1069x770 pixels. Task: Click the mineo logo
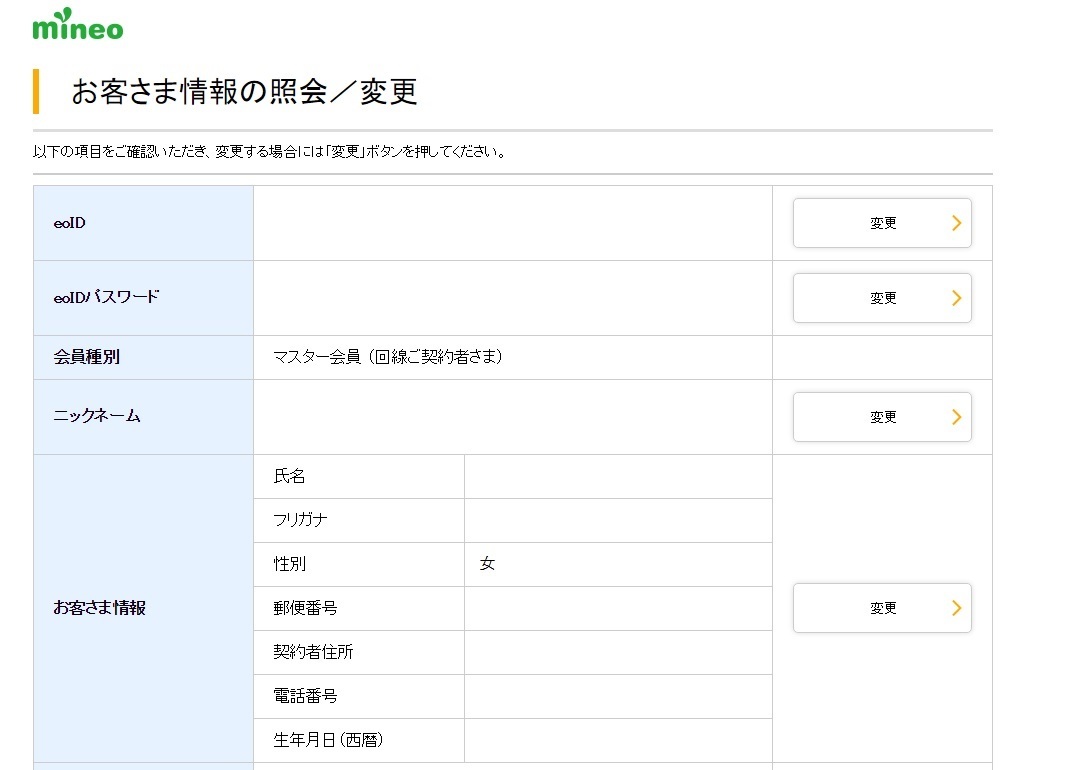point(77,25)
